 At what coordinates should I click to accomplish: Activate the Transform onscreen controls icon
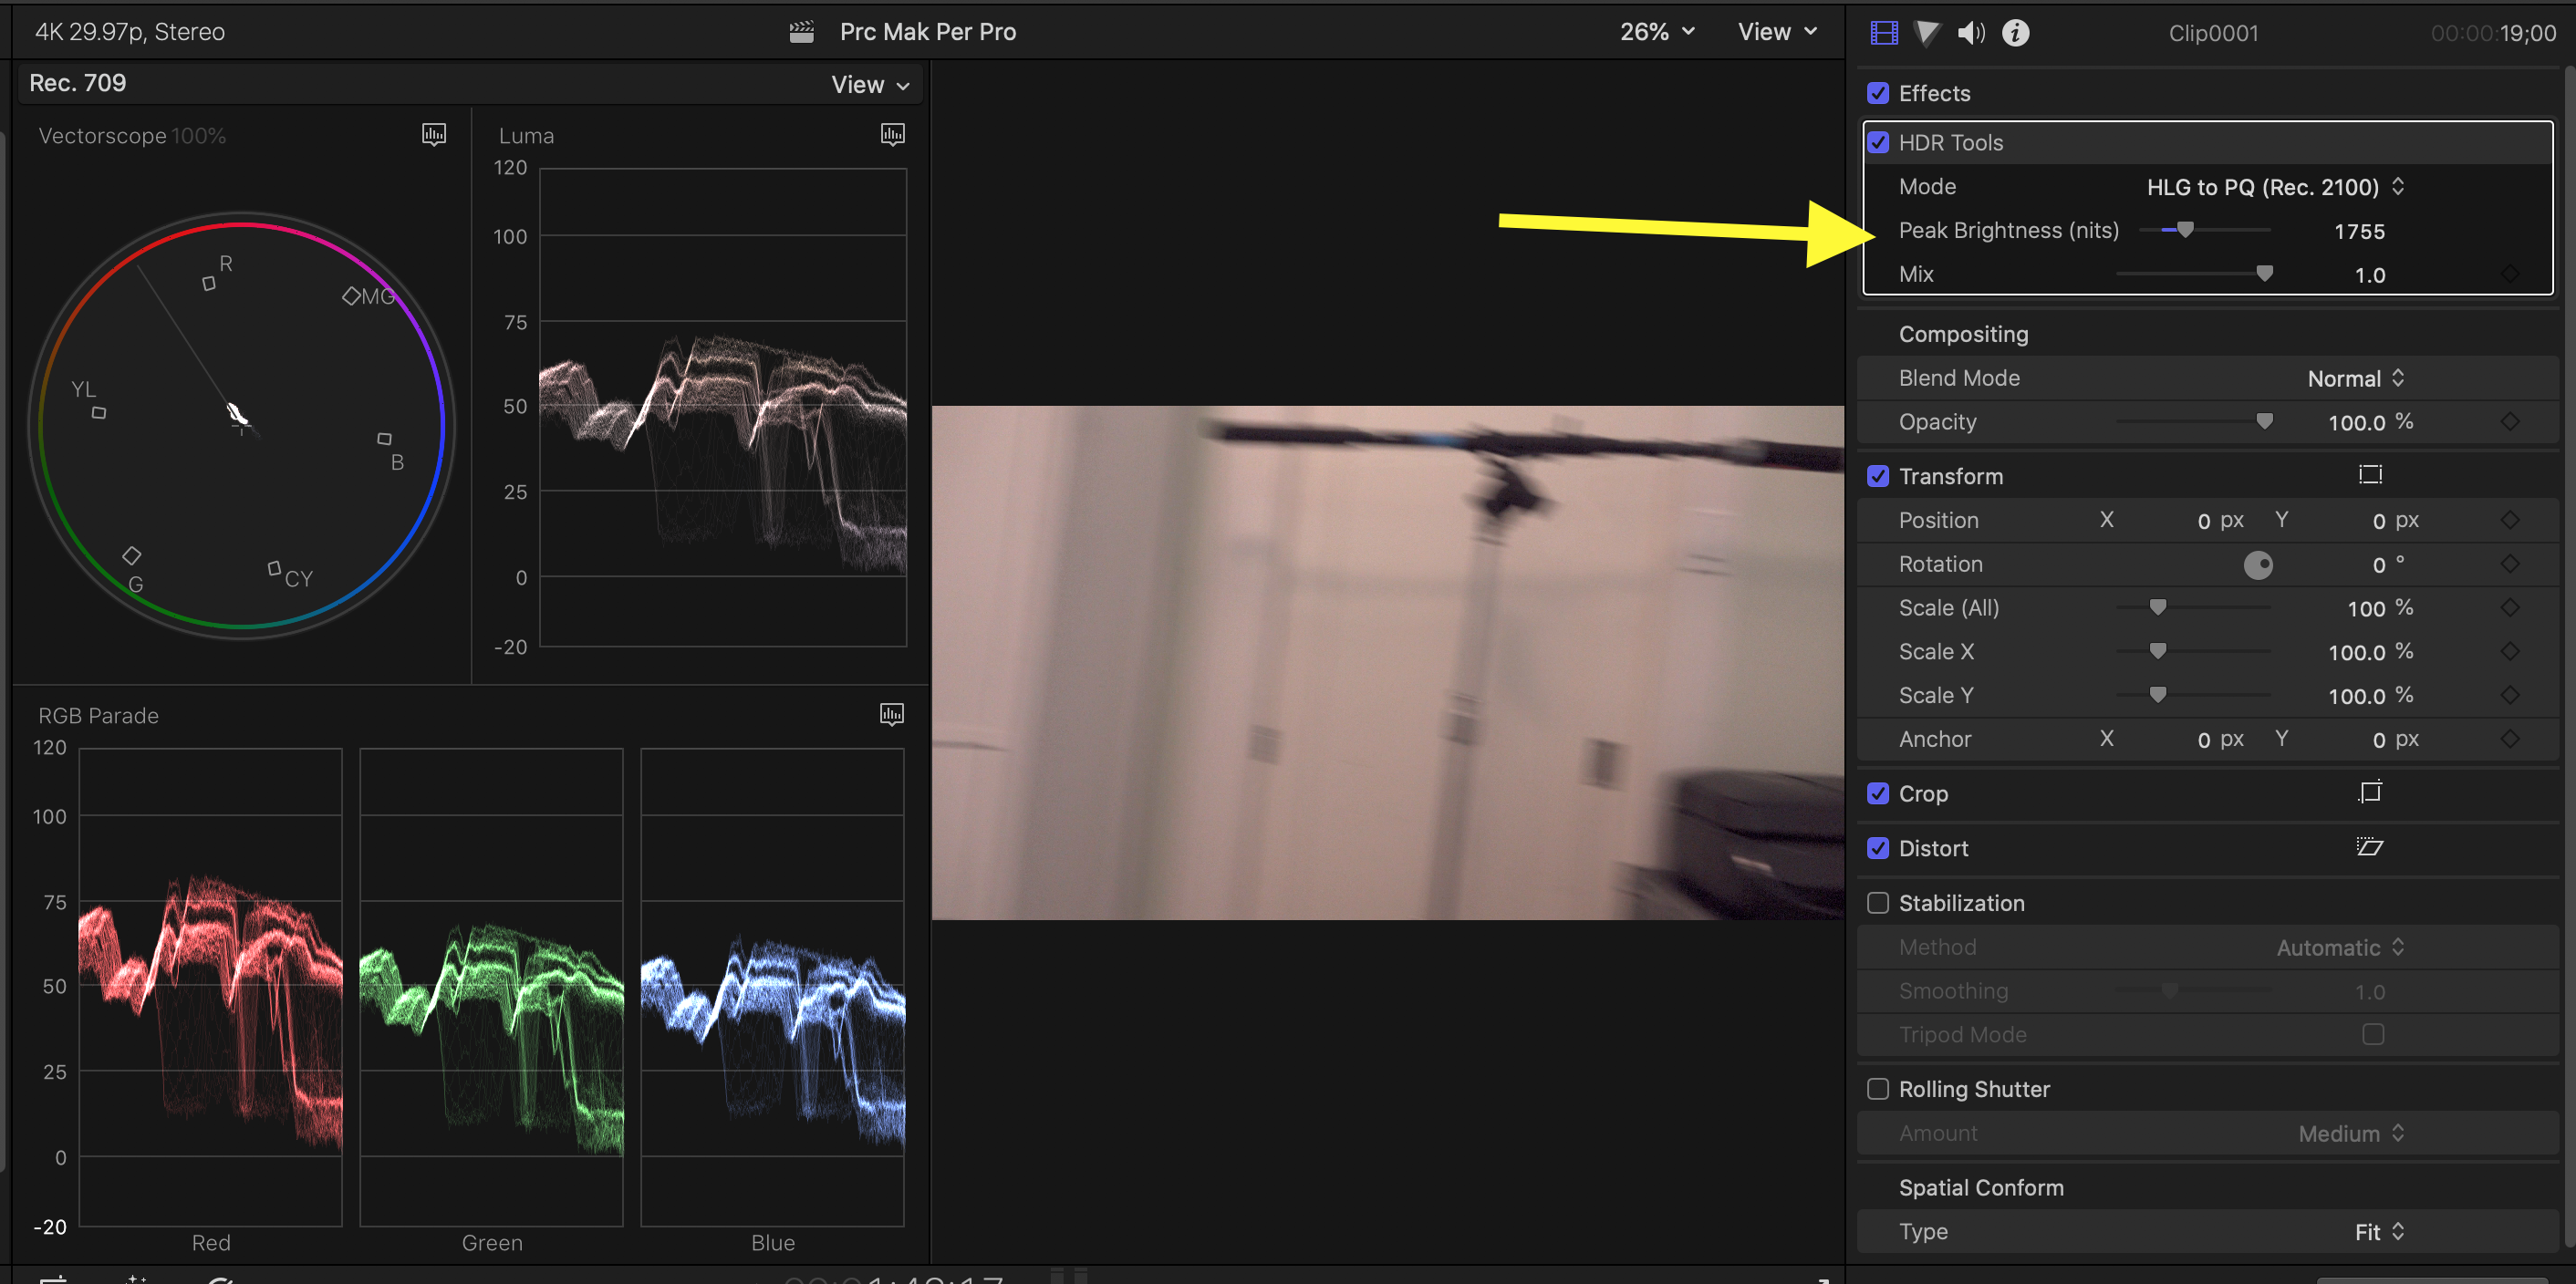click(x=2369, y=475)
